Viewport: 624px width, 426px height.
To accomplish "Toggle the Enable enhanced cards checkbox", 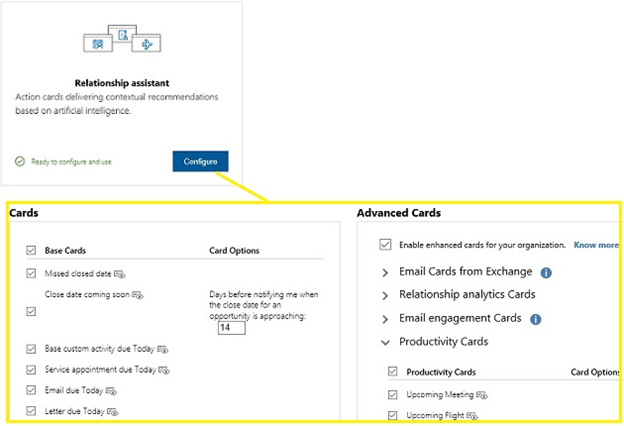I will (386, 244).
